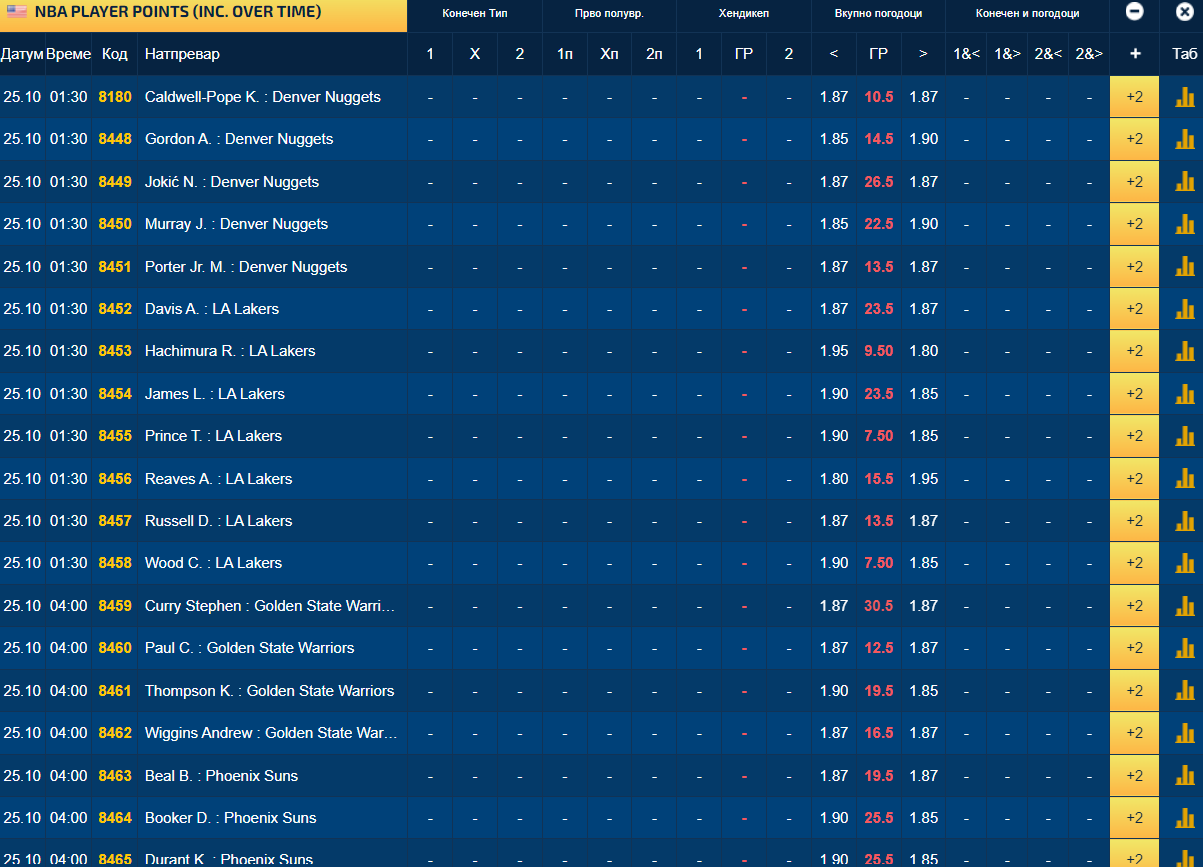Open statistics chart for Hachimura R.
This screenshot has height=867, width=1203.
pyautogui.click(x=1184, y=351)
